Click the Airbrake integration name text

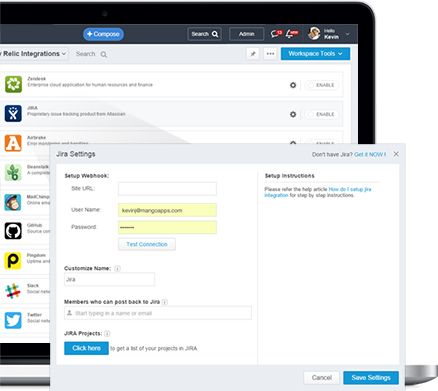point(37,137)
